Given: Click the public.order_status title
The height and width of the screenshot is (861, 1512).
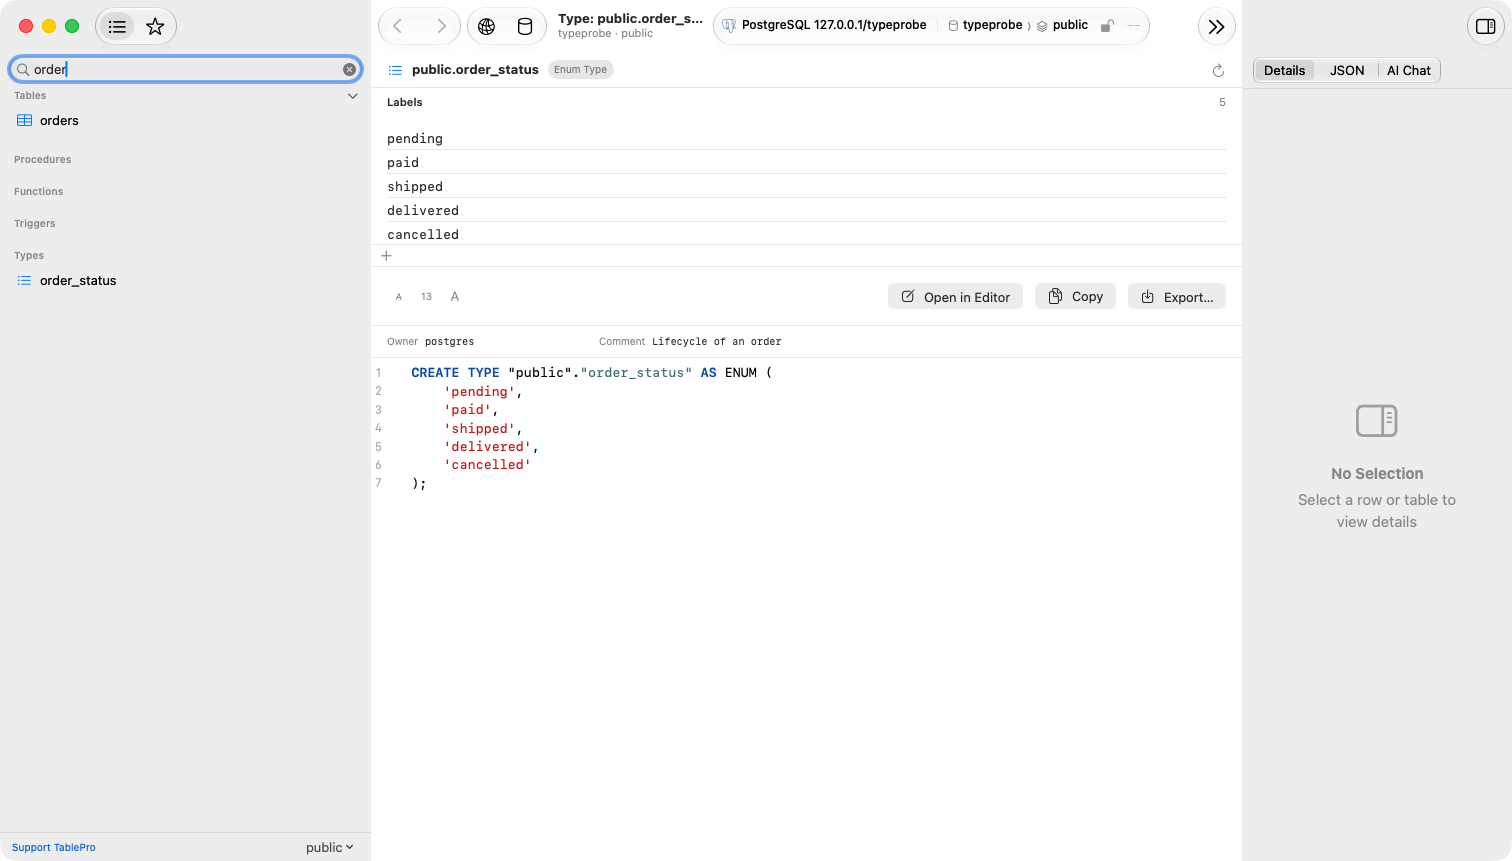Looking at the screenshot, I should point(475,70).
